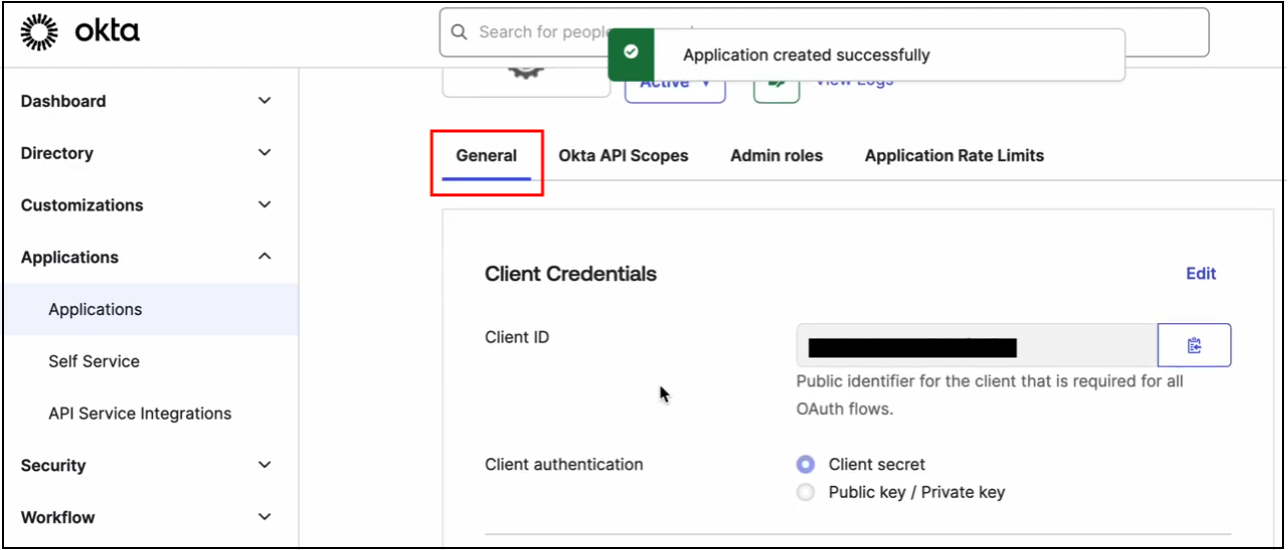Click the Customizations sidebar label

(82, 205)
